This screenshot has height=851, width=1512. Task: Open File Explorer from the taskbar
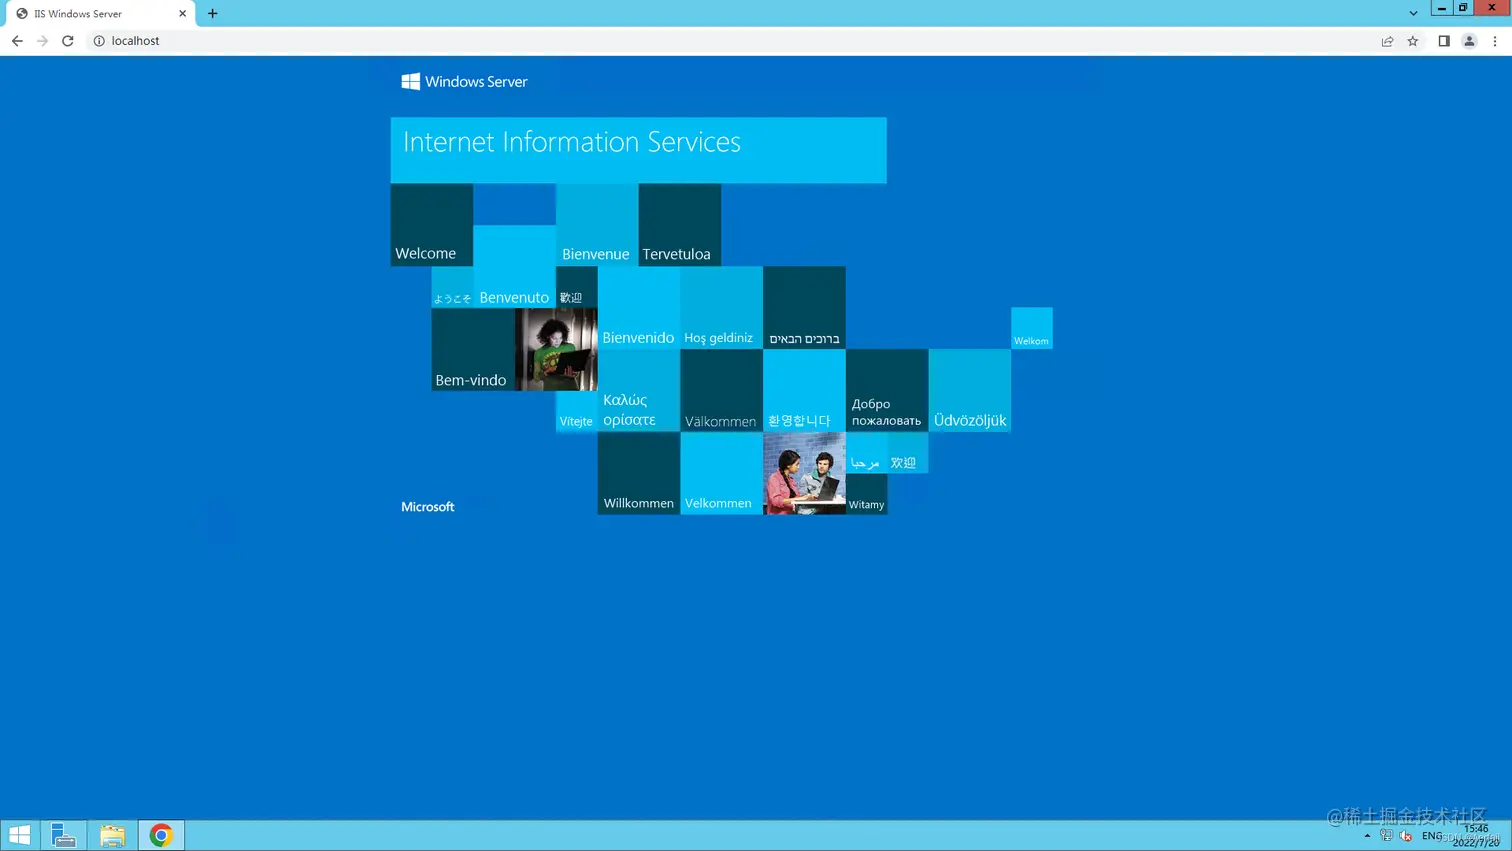tap(112, 836)
